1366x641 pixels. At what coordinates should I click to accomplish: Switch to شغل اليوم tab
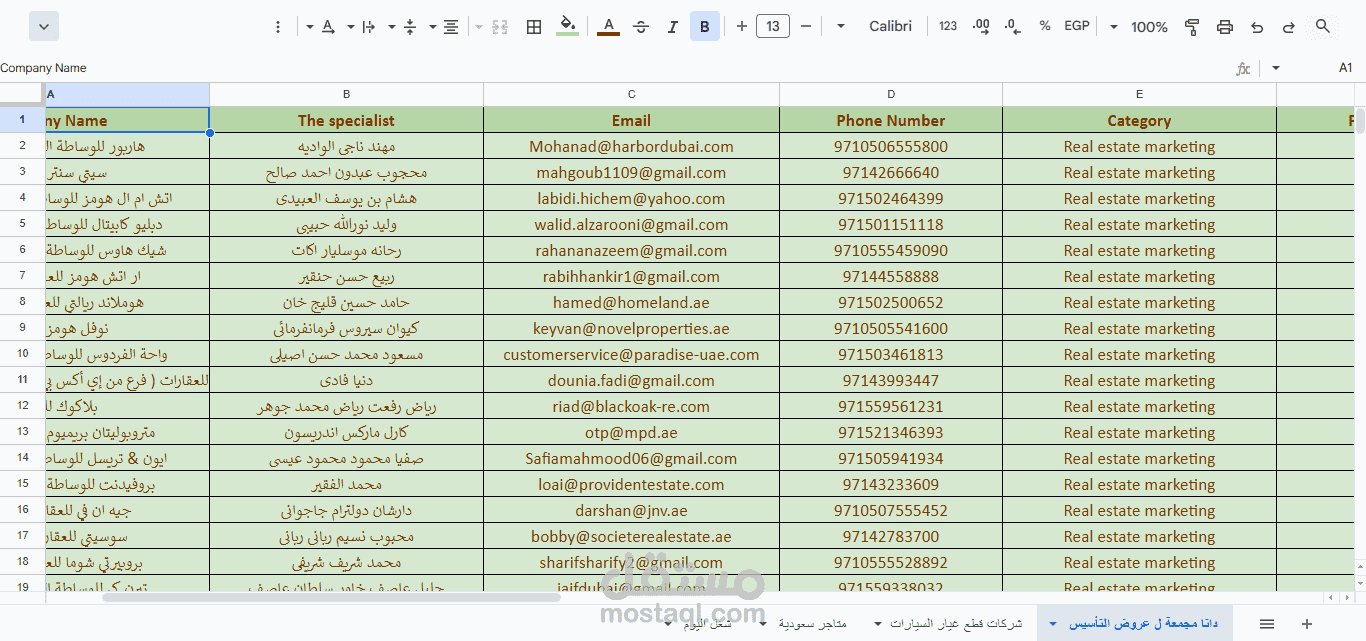coord(708,624)
